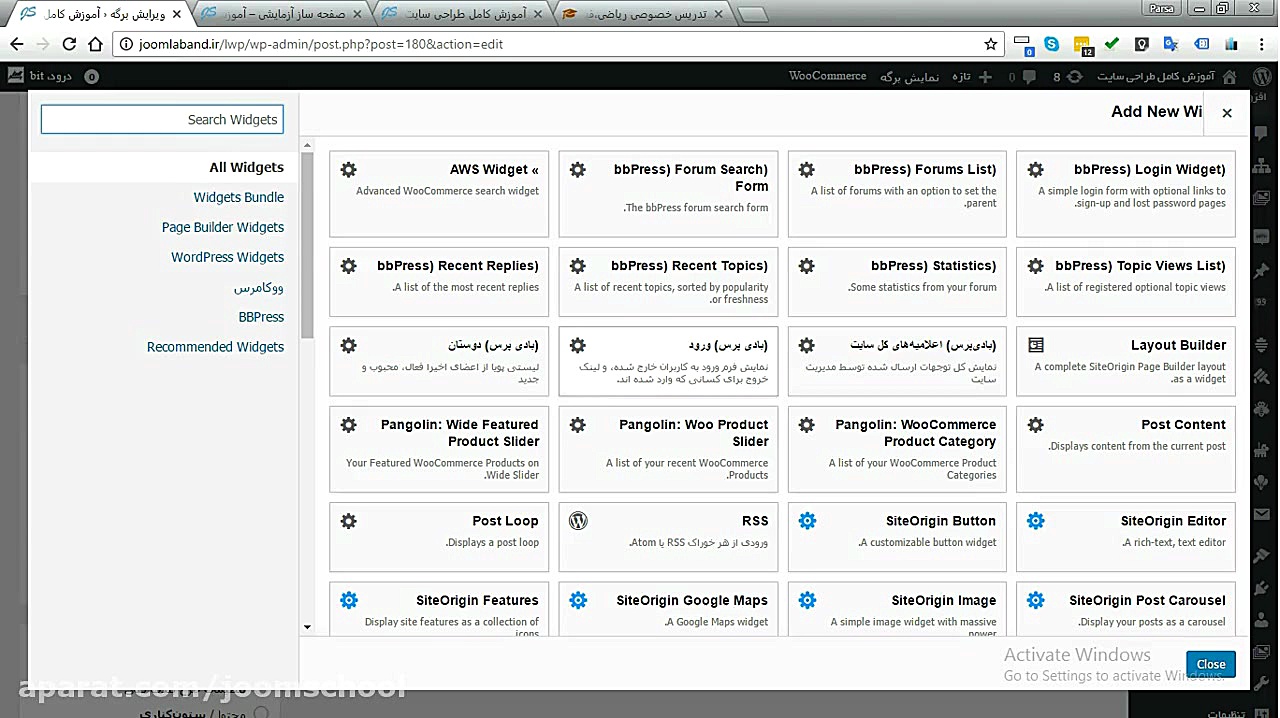Click the gear icon on bbPress Statistics

click(x=807, y=266)
